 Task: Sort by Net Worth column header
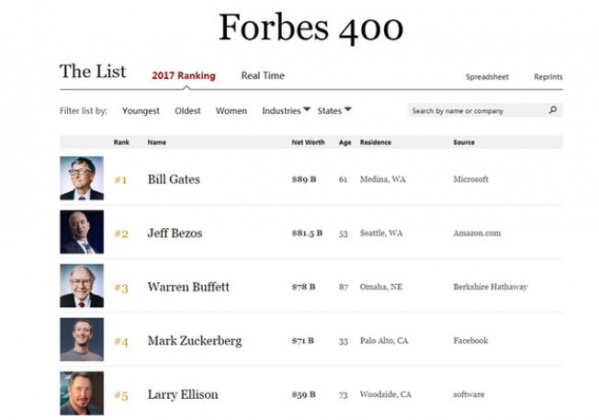point(308,142)
